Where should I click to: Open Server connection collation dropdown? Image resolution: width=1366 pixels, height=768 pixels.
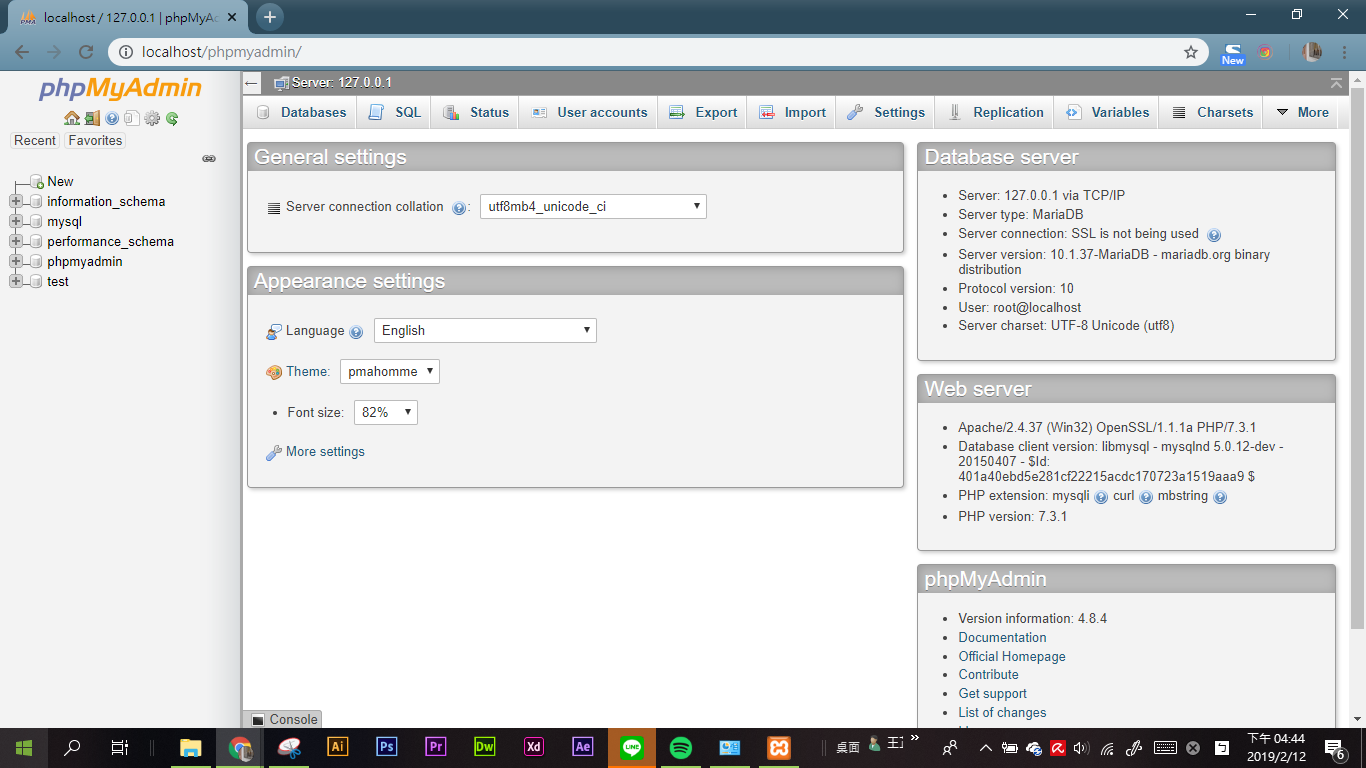593,207
